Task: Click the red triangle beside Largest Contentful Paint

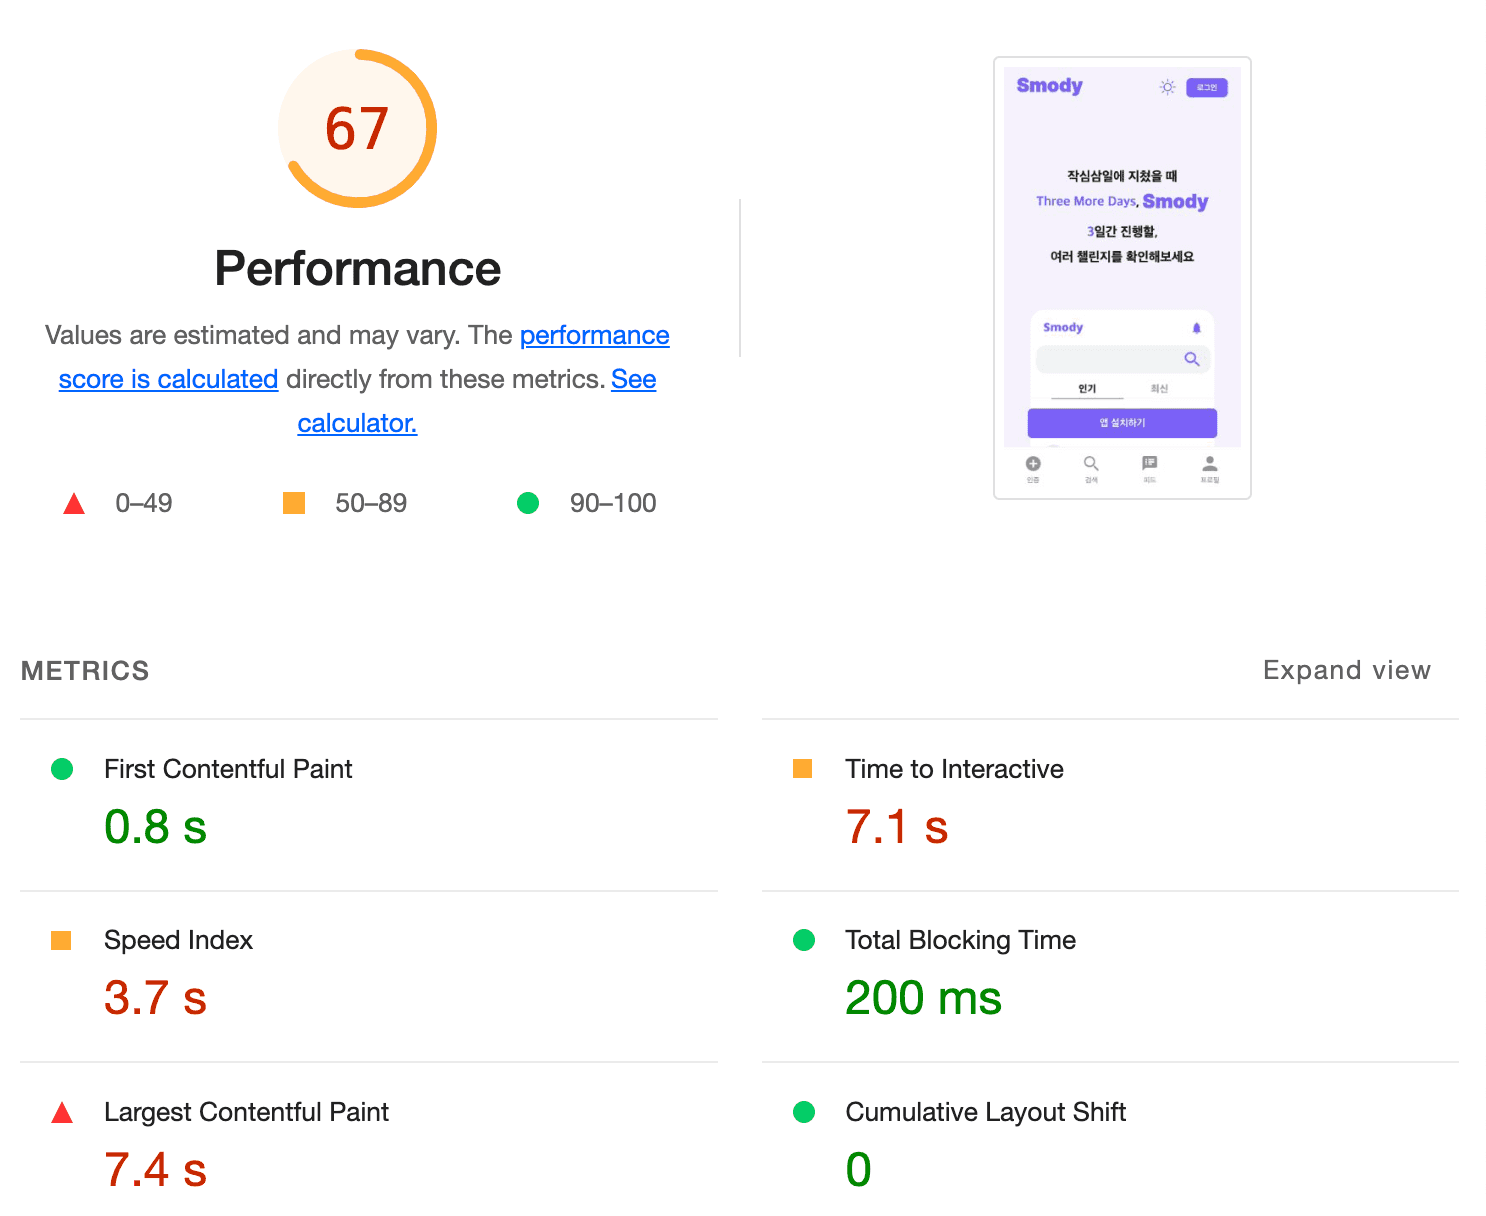Action: pos(62,1112)
